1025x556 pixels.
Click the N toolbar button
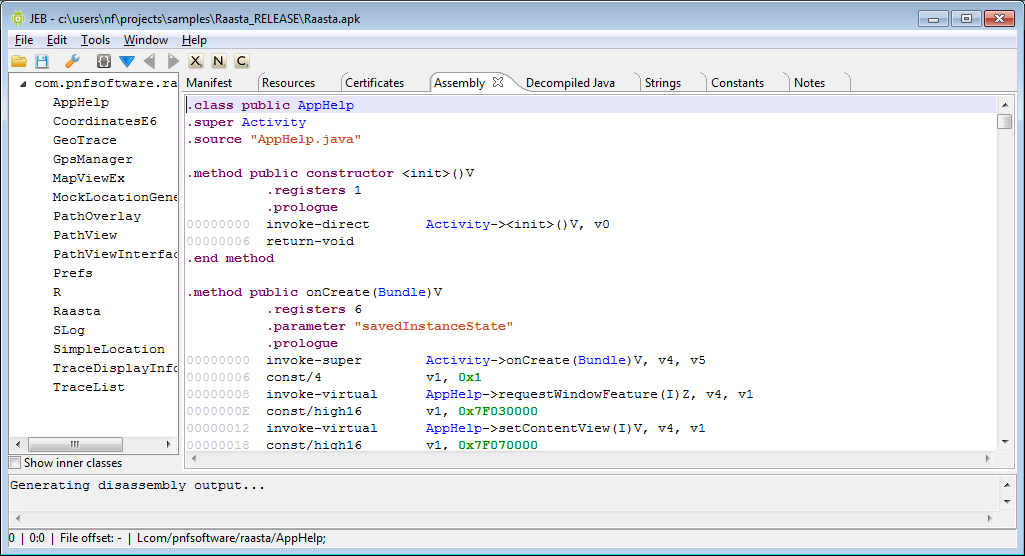coord(218,61)
